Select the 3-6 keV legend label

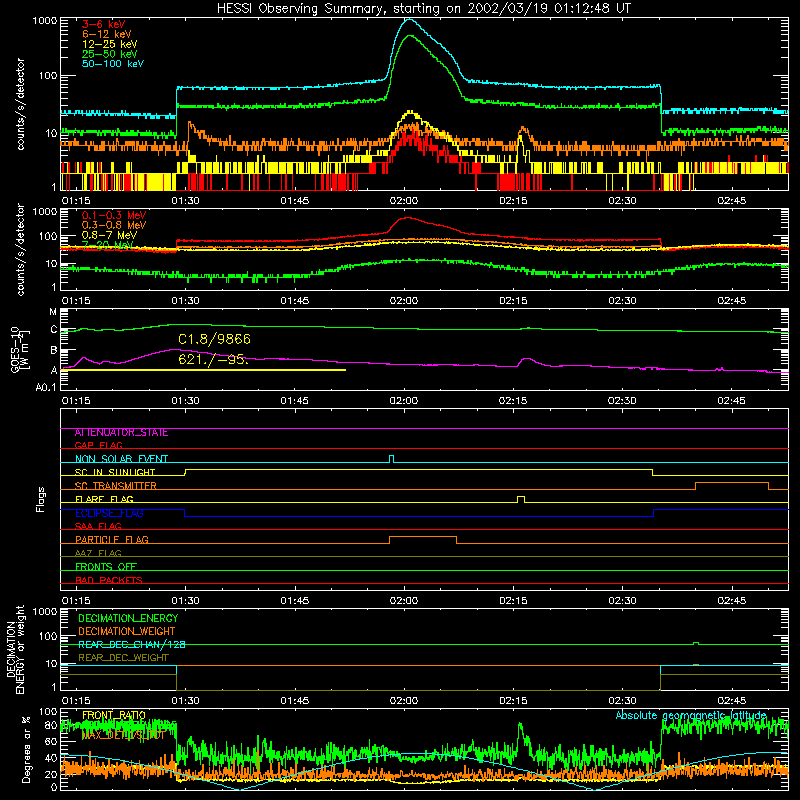[x=103, y=24]
